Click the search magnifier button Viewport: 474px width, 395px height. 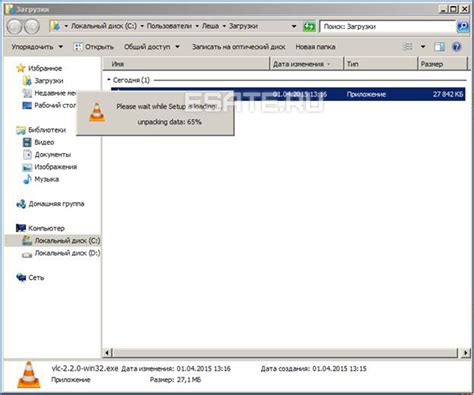click(x=463, y=27)
